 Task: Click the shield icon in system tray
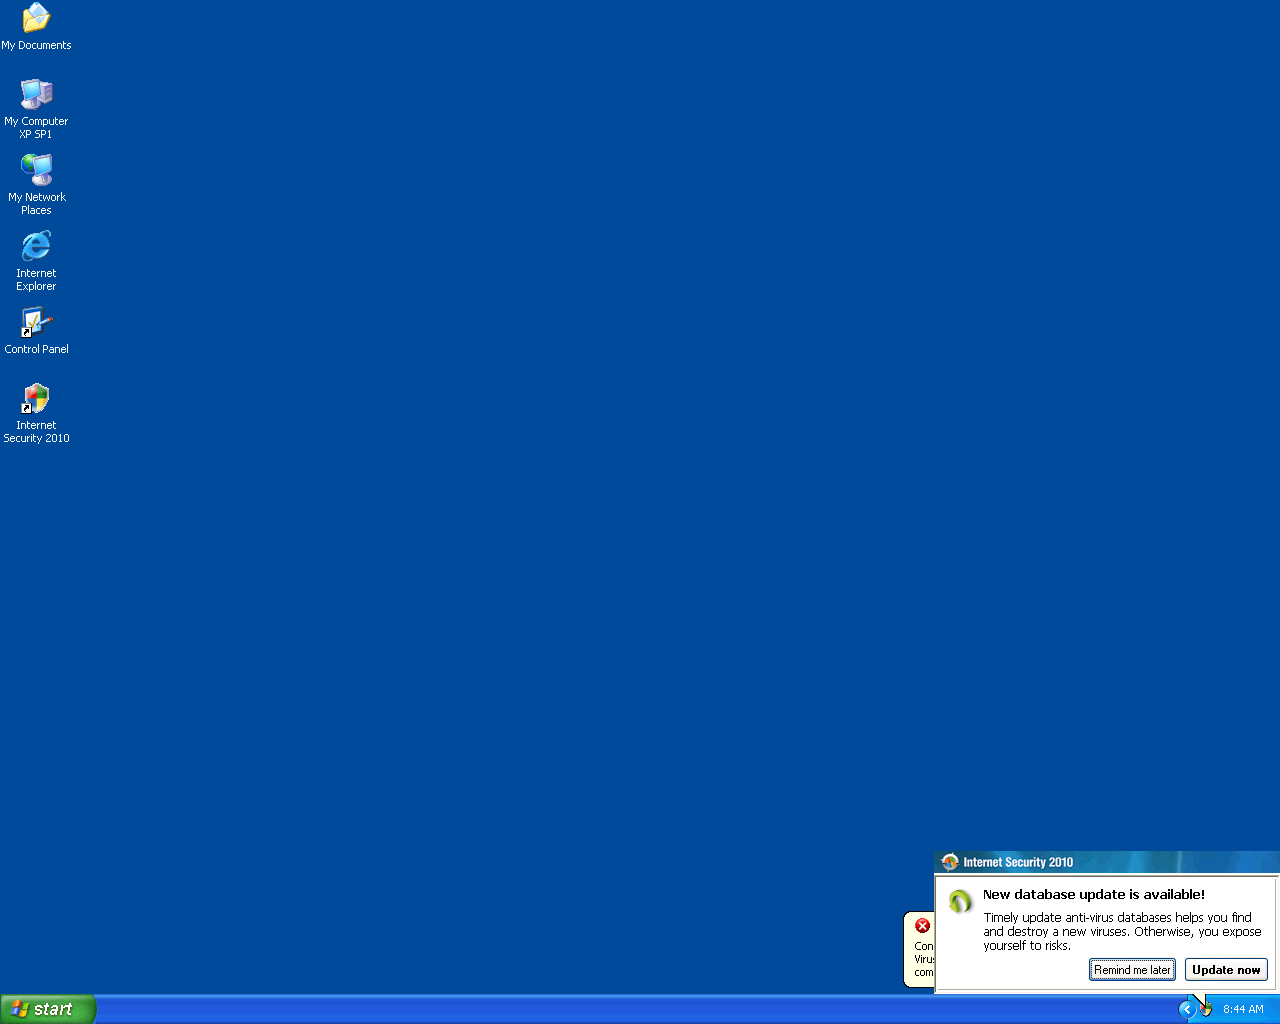tap(1206, 1009)
